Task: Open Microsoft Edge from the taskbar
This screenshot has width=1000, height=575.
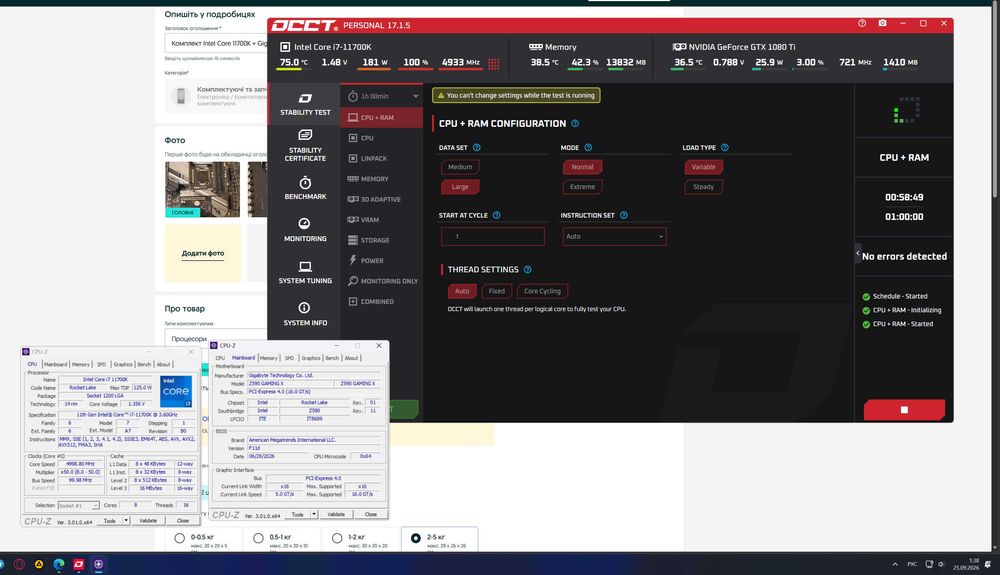Action: (x=59, y=564)
